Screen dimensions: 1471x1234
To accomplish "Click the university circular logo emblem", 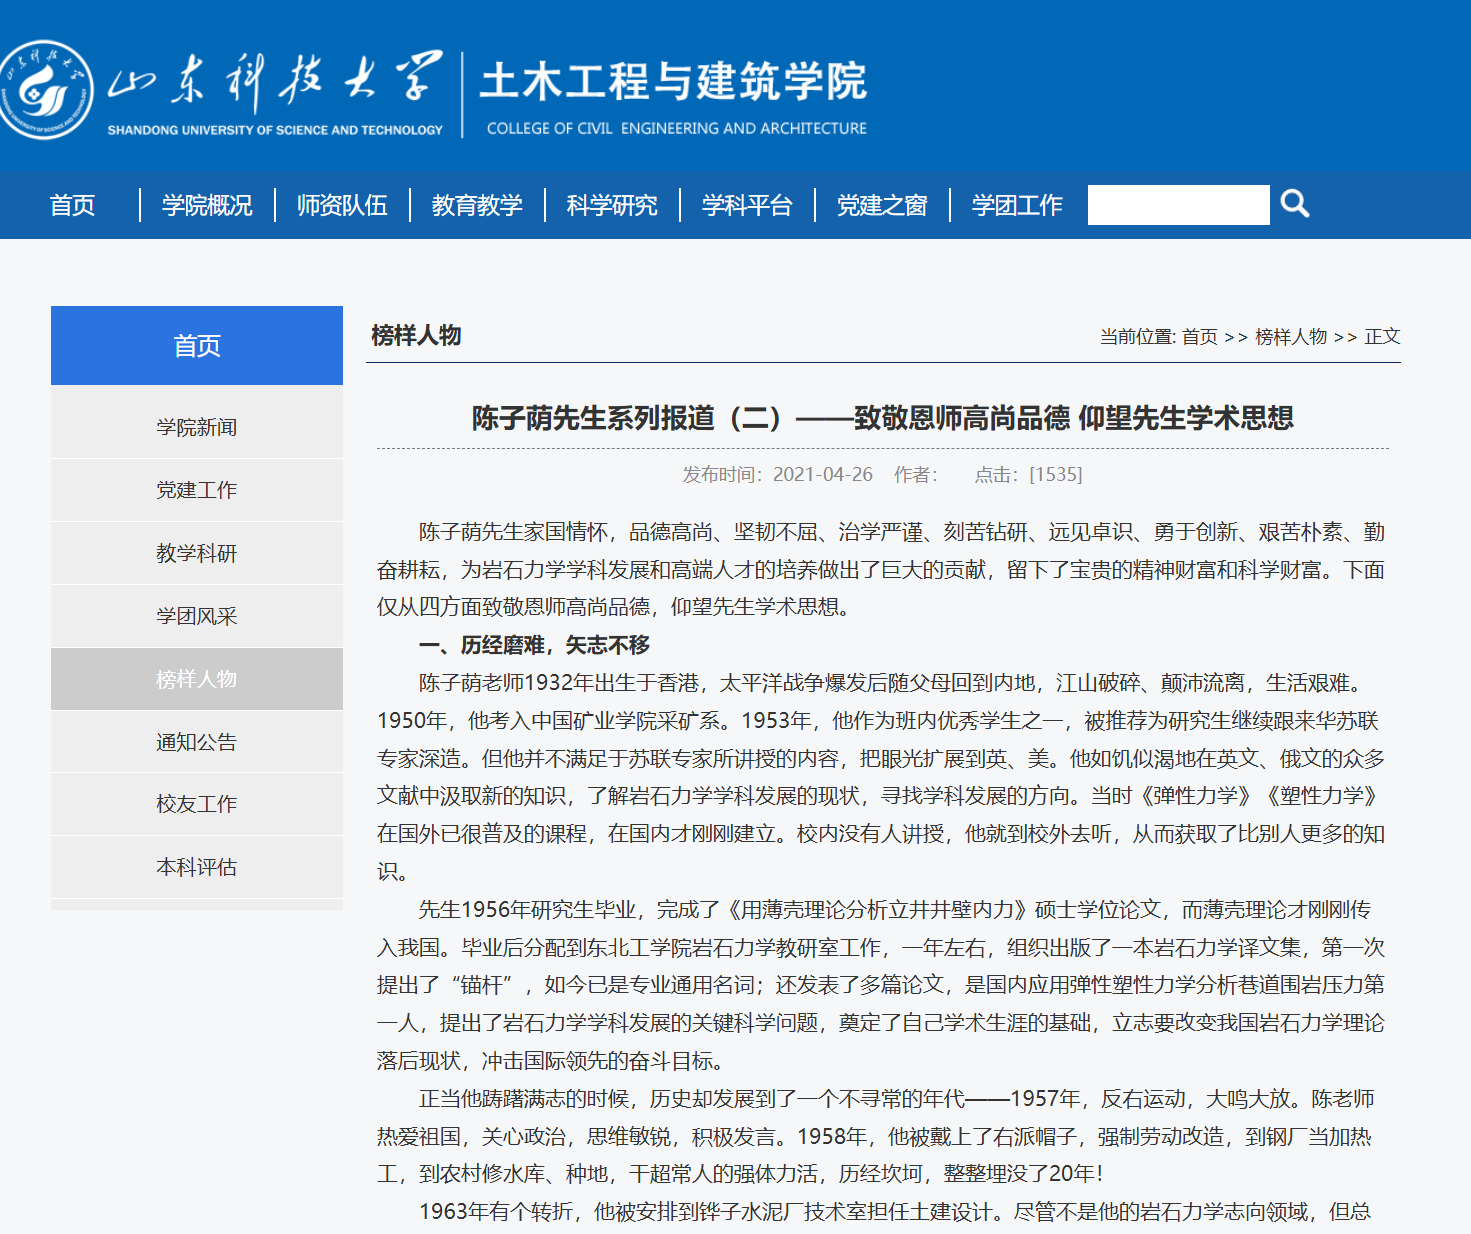I will pyautogui.click(x=45, y=90).
